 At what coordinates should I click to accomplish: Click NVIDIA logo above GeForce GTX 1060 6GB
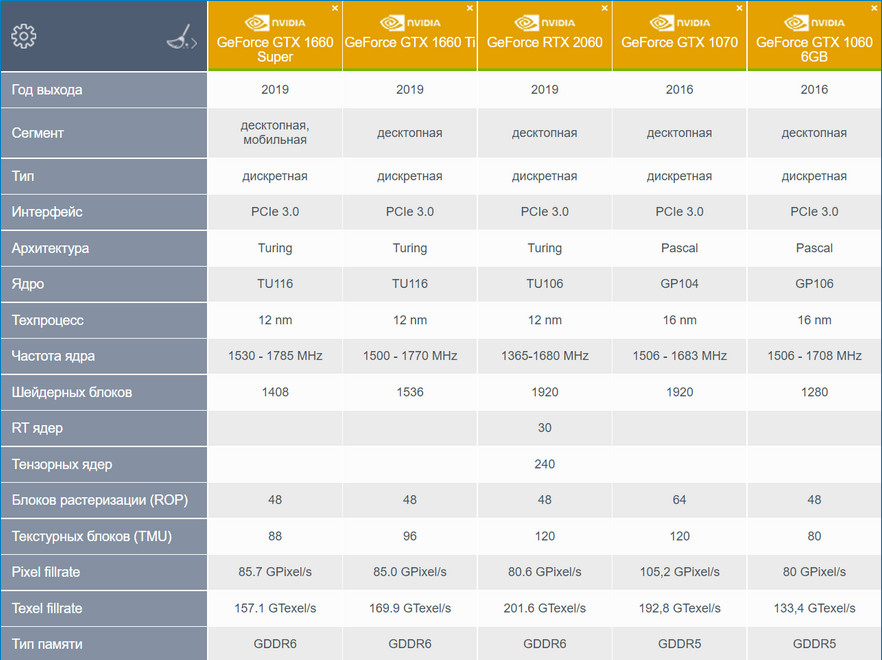pyautogui.click(x=814, y=22)
